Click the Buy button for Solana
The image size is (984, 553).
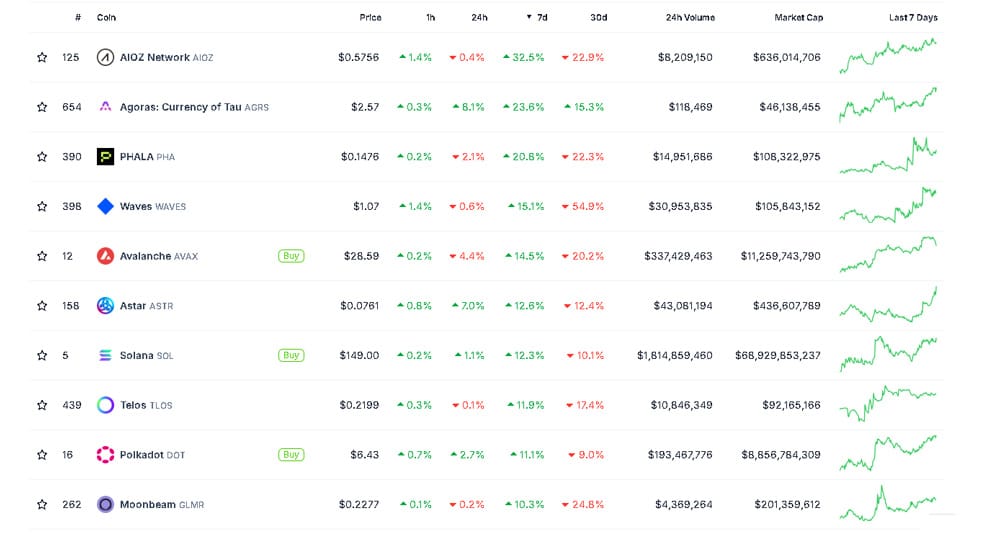tap(291, 355)
